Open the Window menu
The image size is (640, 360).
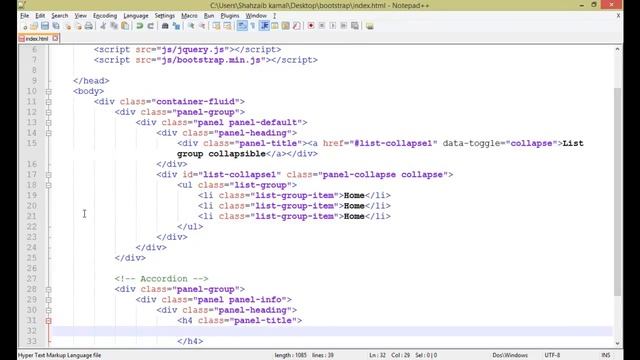click(x=256, y=16)
